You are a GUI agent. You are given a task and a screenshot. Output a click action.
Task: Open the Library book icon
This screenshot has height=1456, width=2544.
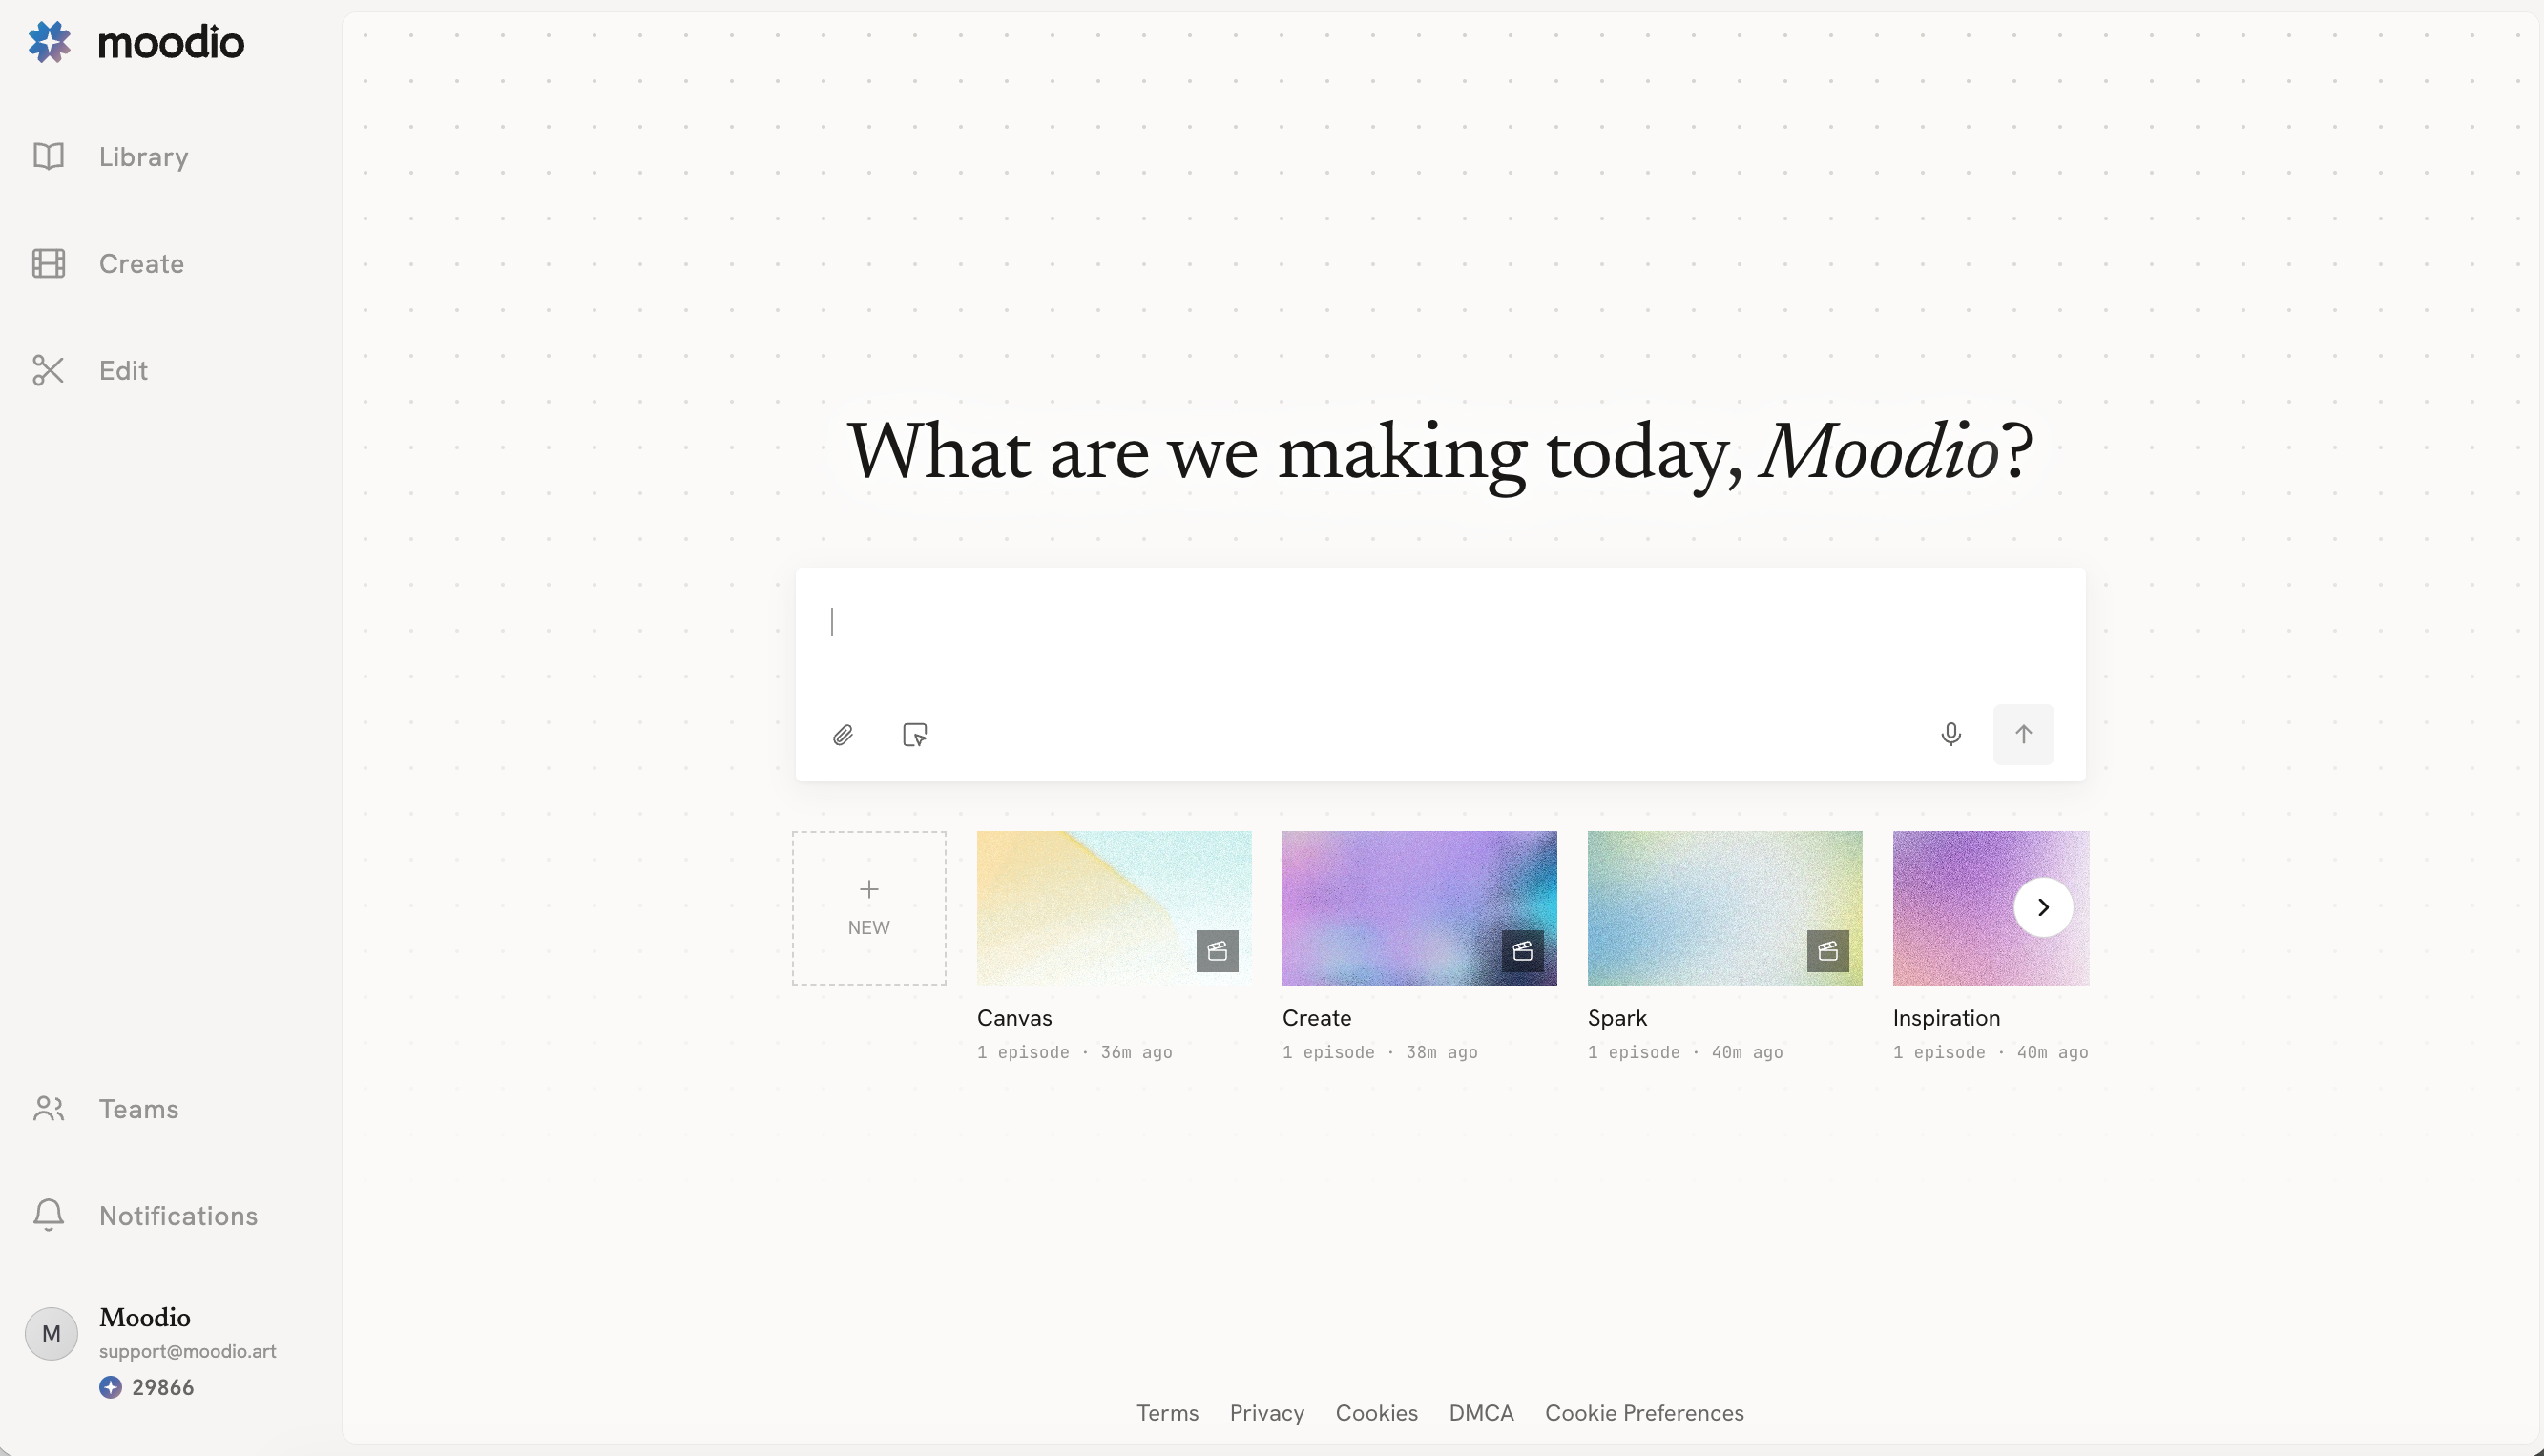(x=48, y=156)
